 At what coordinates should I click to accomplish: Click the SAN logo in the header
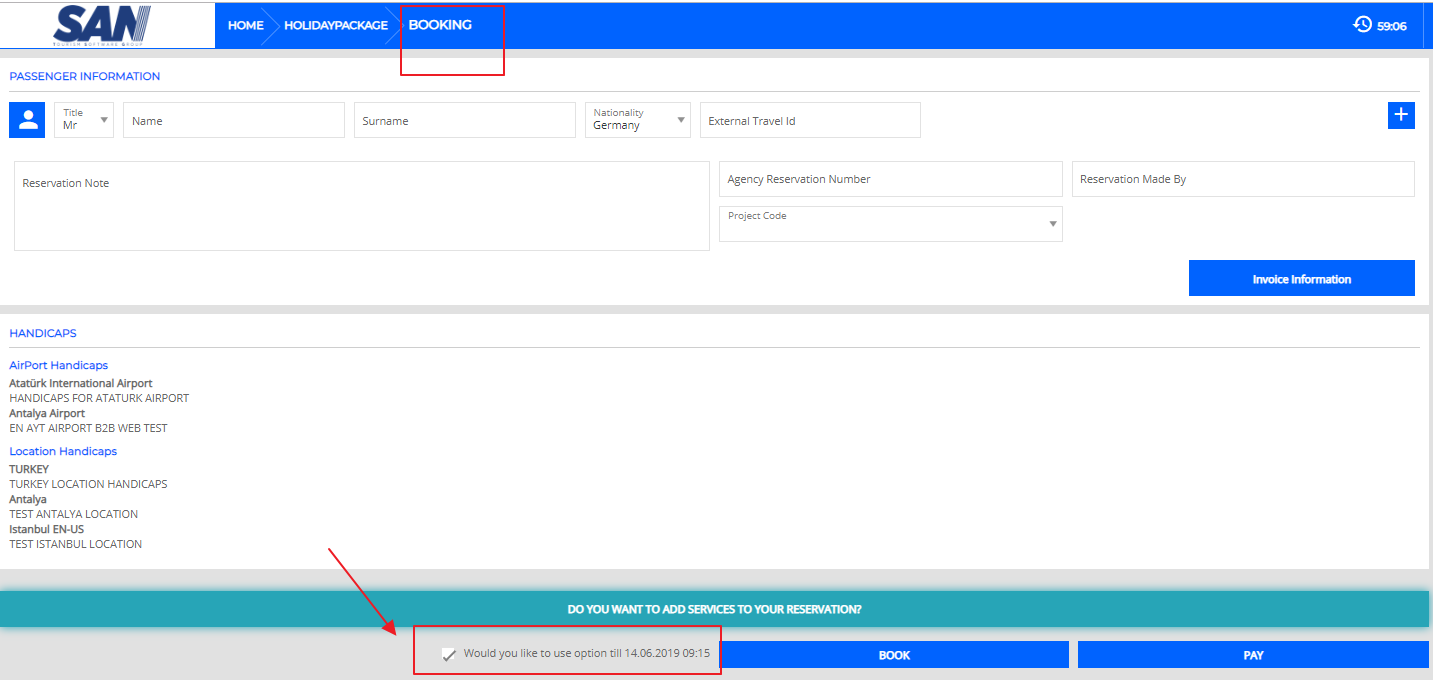click(103, 25)
